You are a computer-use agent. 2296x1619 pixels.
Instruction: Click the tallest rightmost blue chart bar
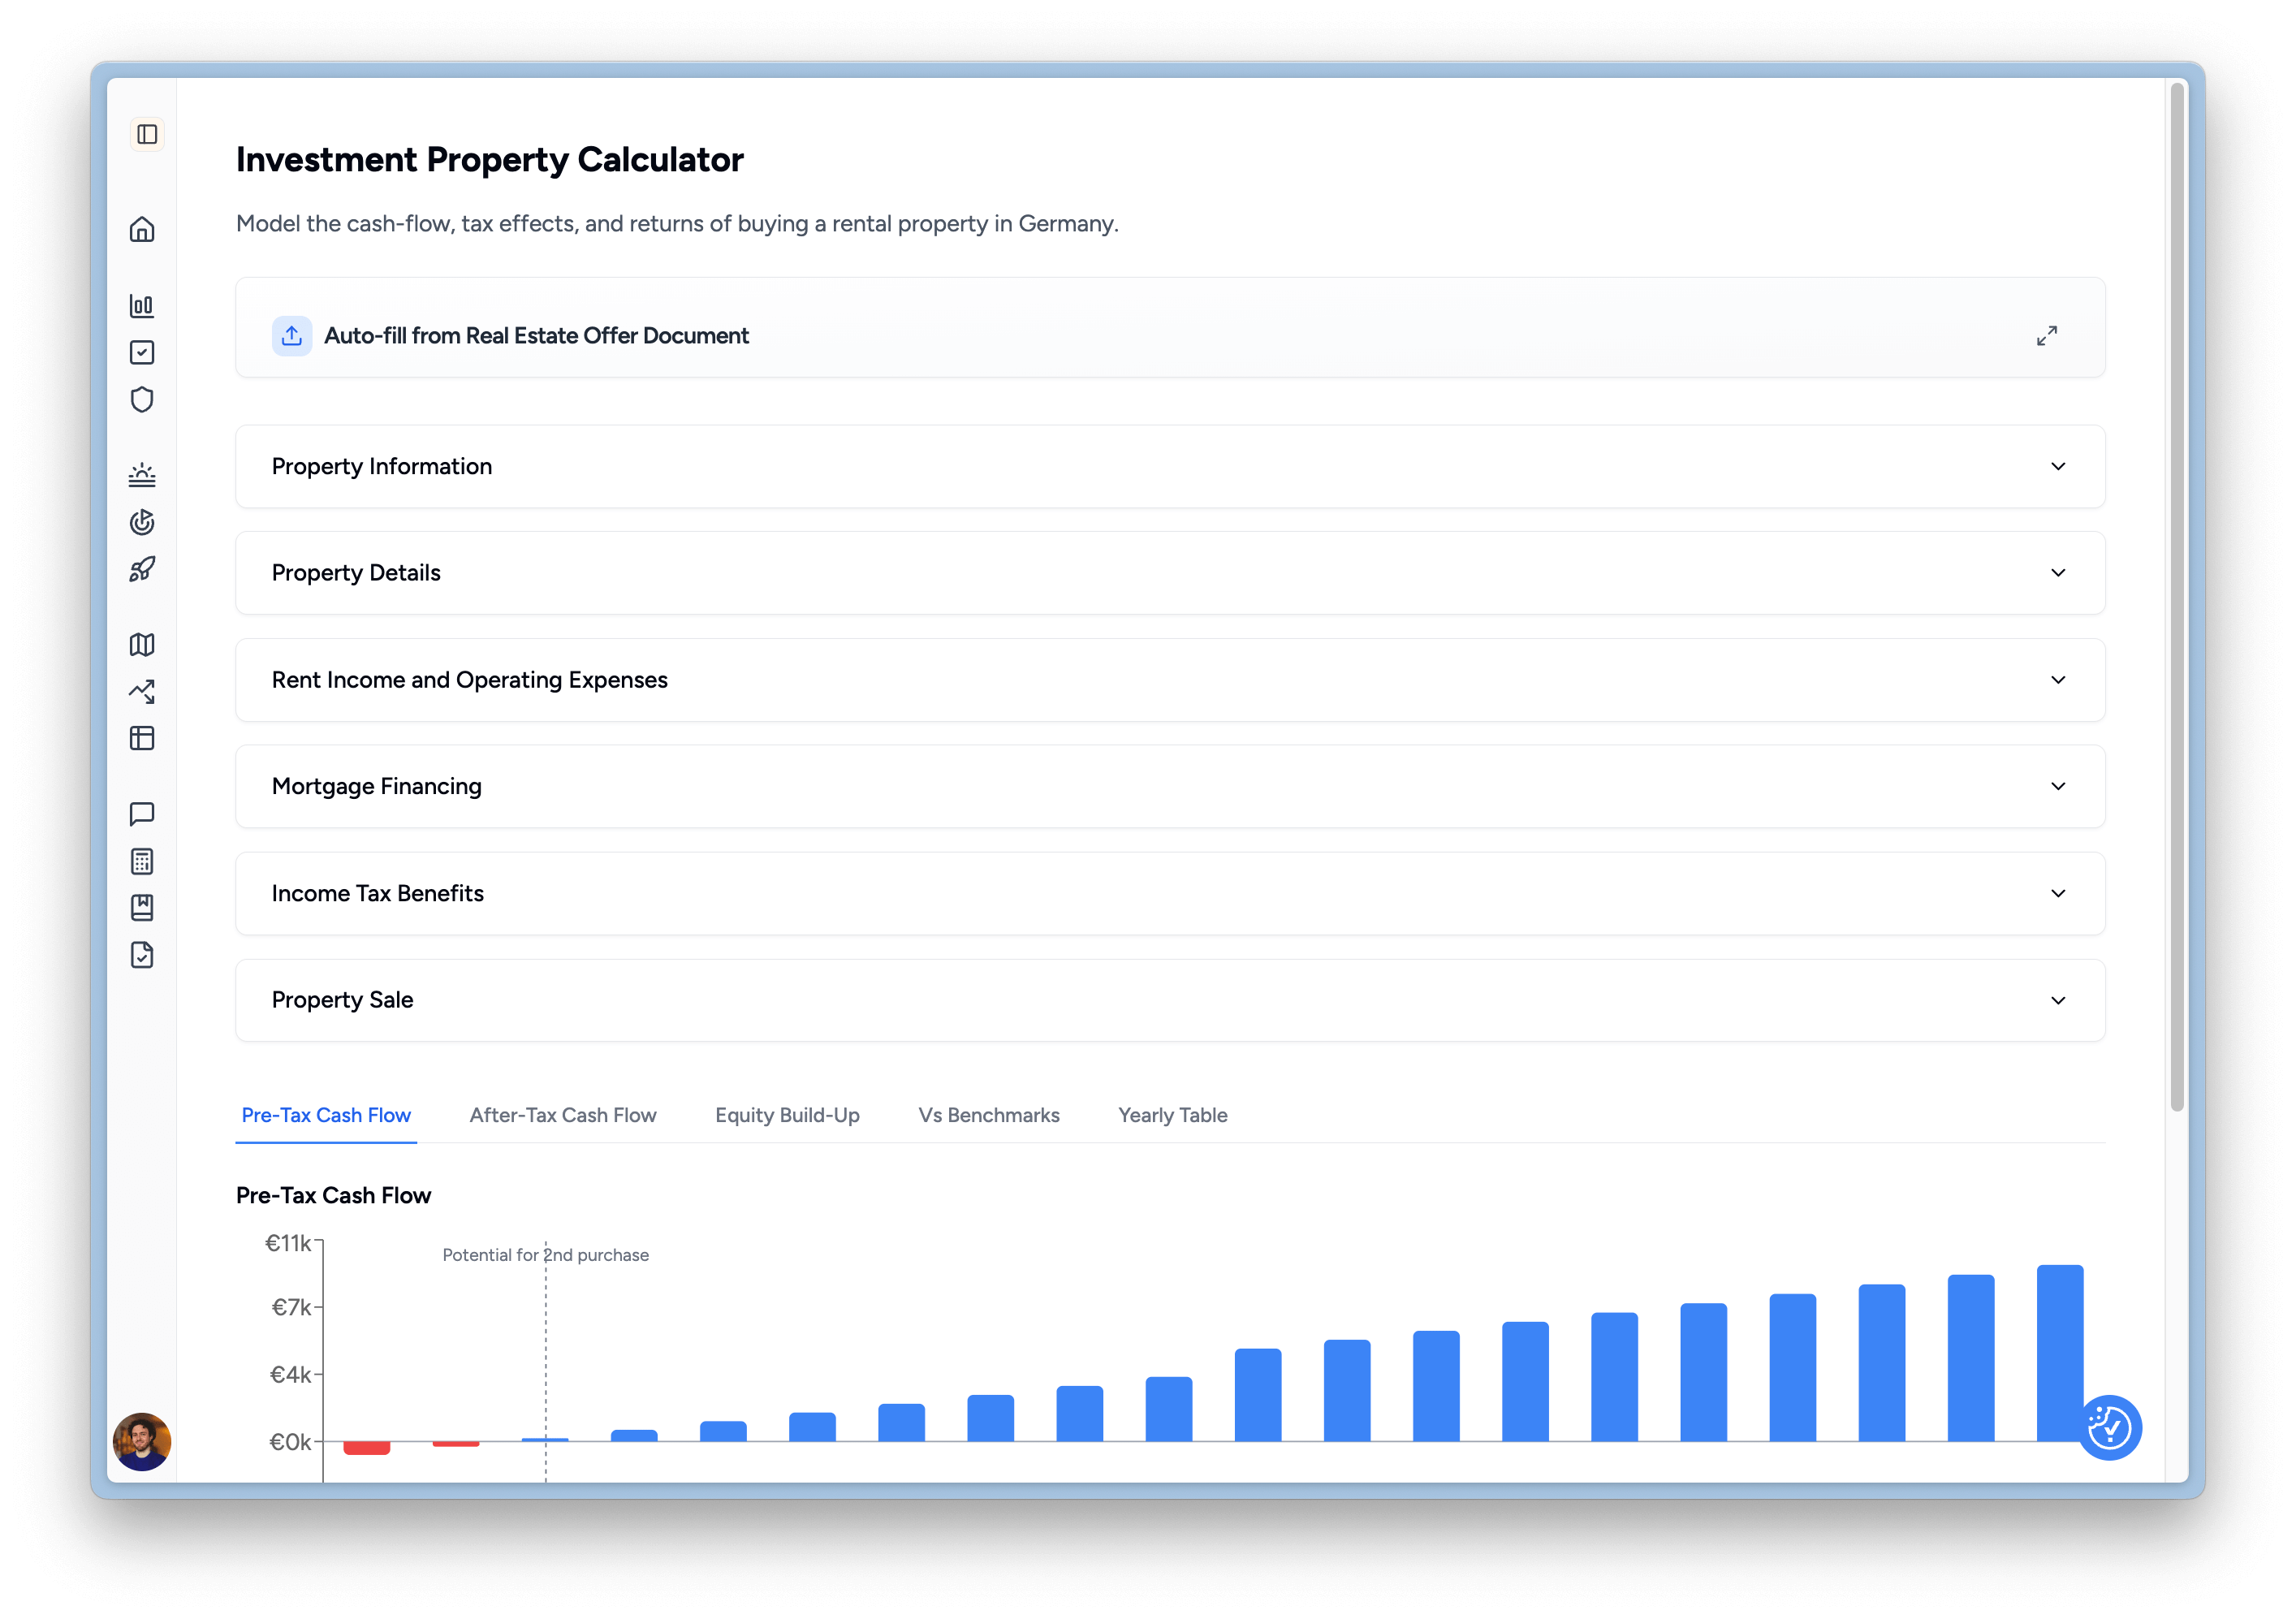click(x=2060, y=1353)
